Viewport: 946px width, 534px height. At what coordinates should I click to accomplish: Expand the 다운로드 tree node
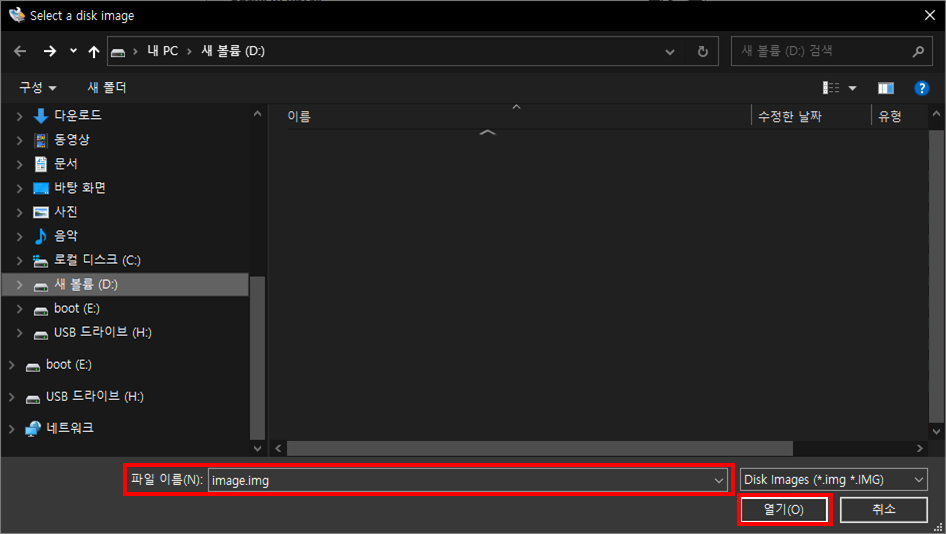pyautogui.click(x=19, y=116)
